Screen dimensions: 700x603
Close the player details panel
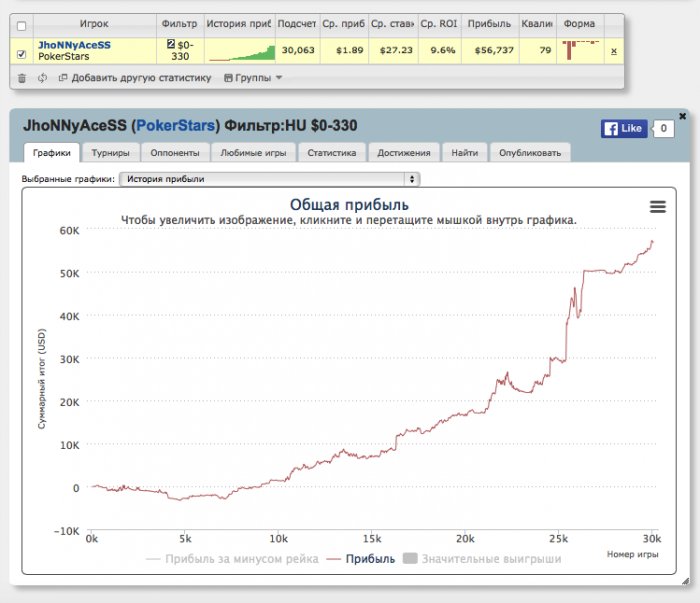[x=683, y=116]
